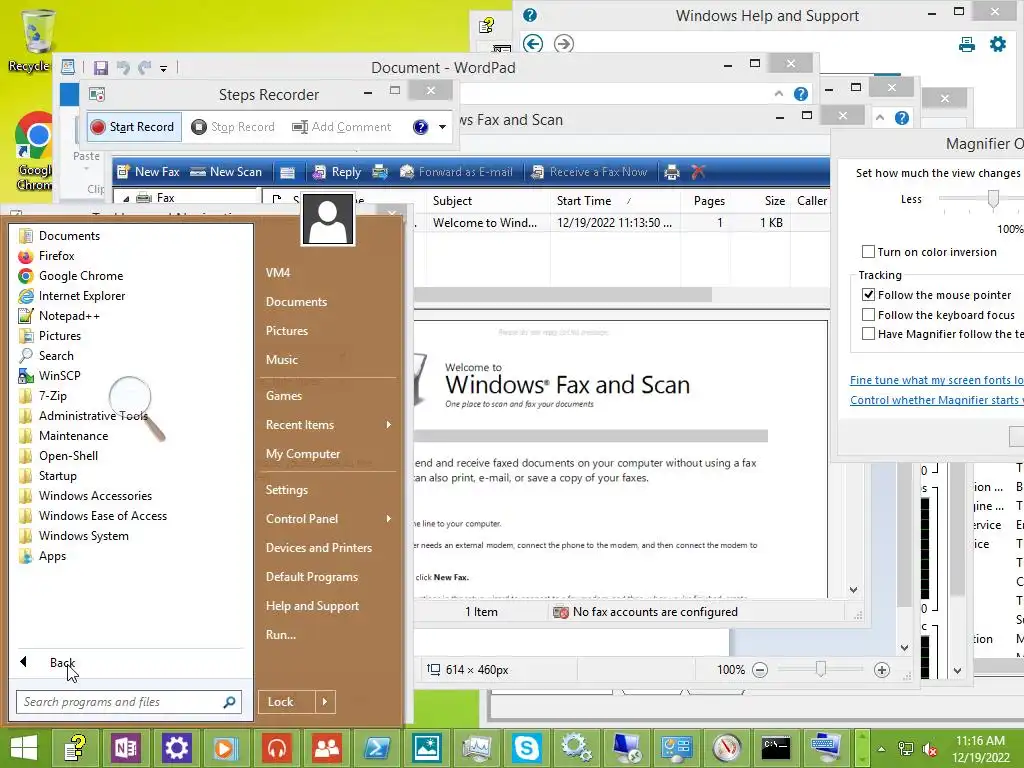Click the Start menu search magnifier icon
The image size is (1024, 768).
(x=229, y=702)
